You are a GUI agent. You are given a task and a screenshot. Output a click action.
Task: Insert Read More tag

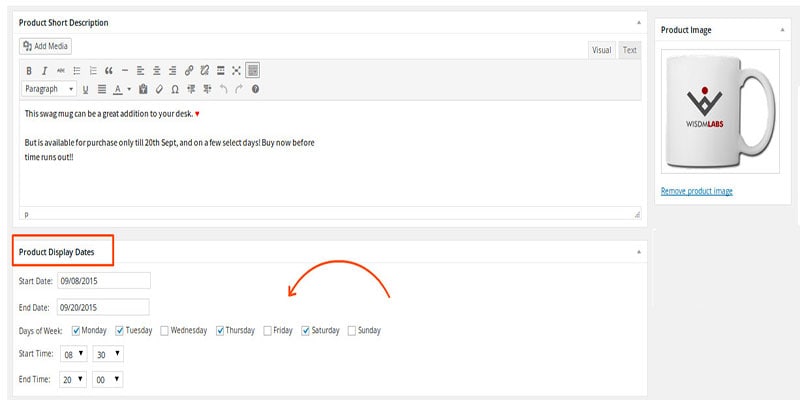tap(220, 71)
